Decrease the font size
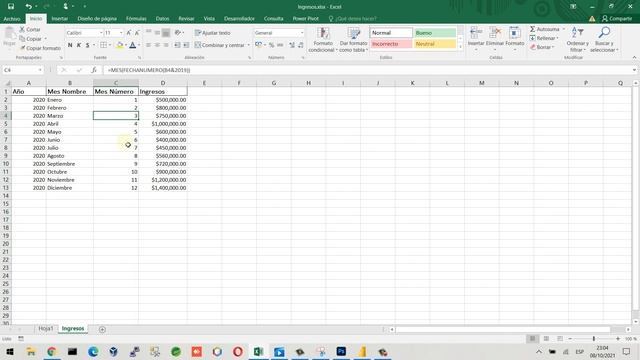 point(137,33)
